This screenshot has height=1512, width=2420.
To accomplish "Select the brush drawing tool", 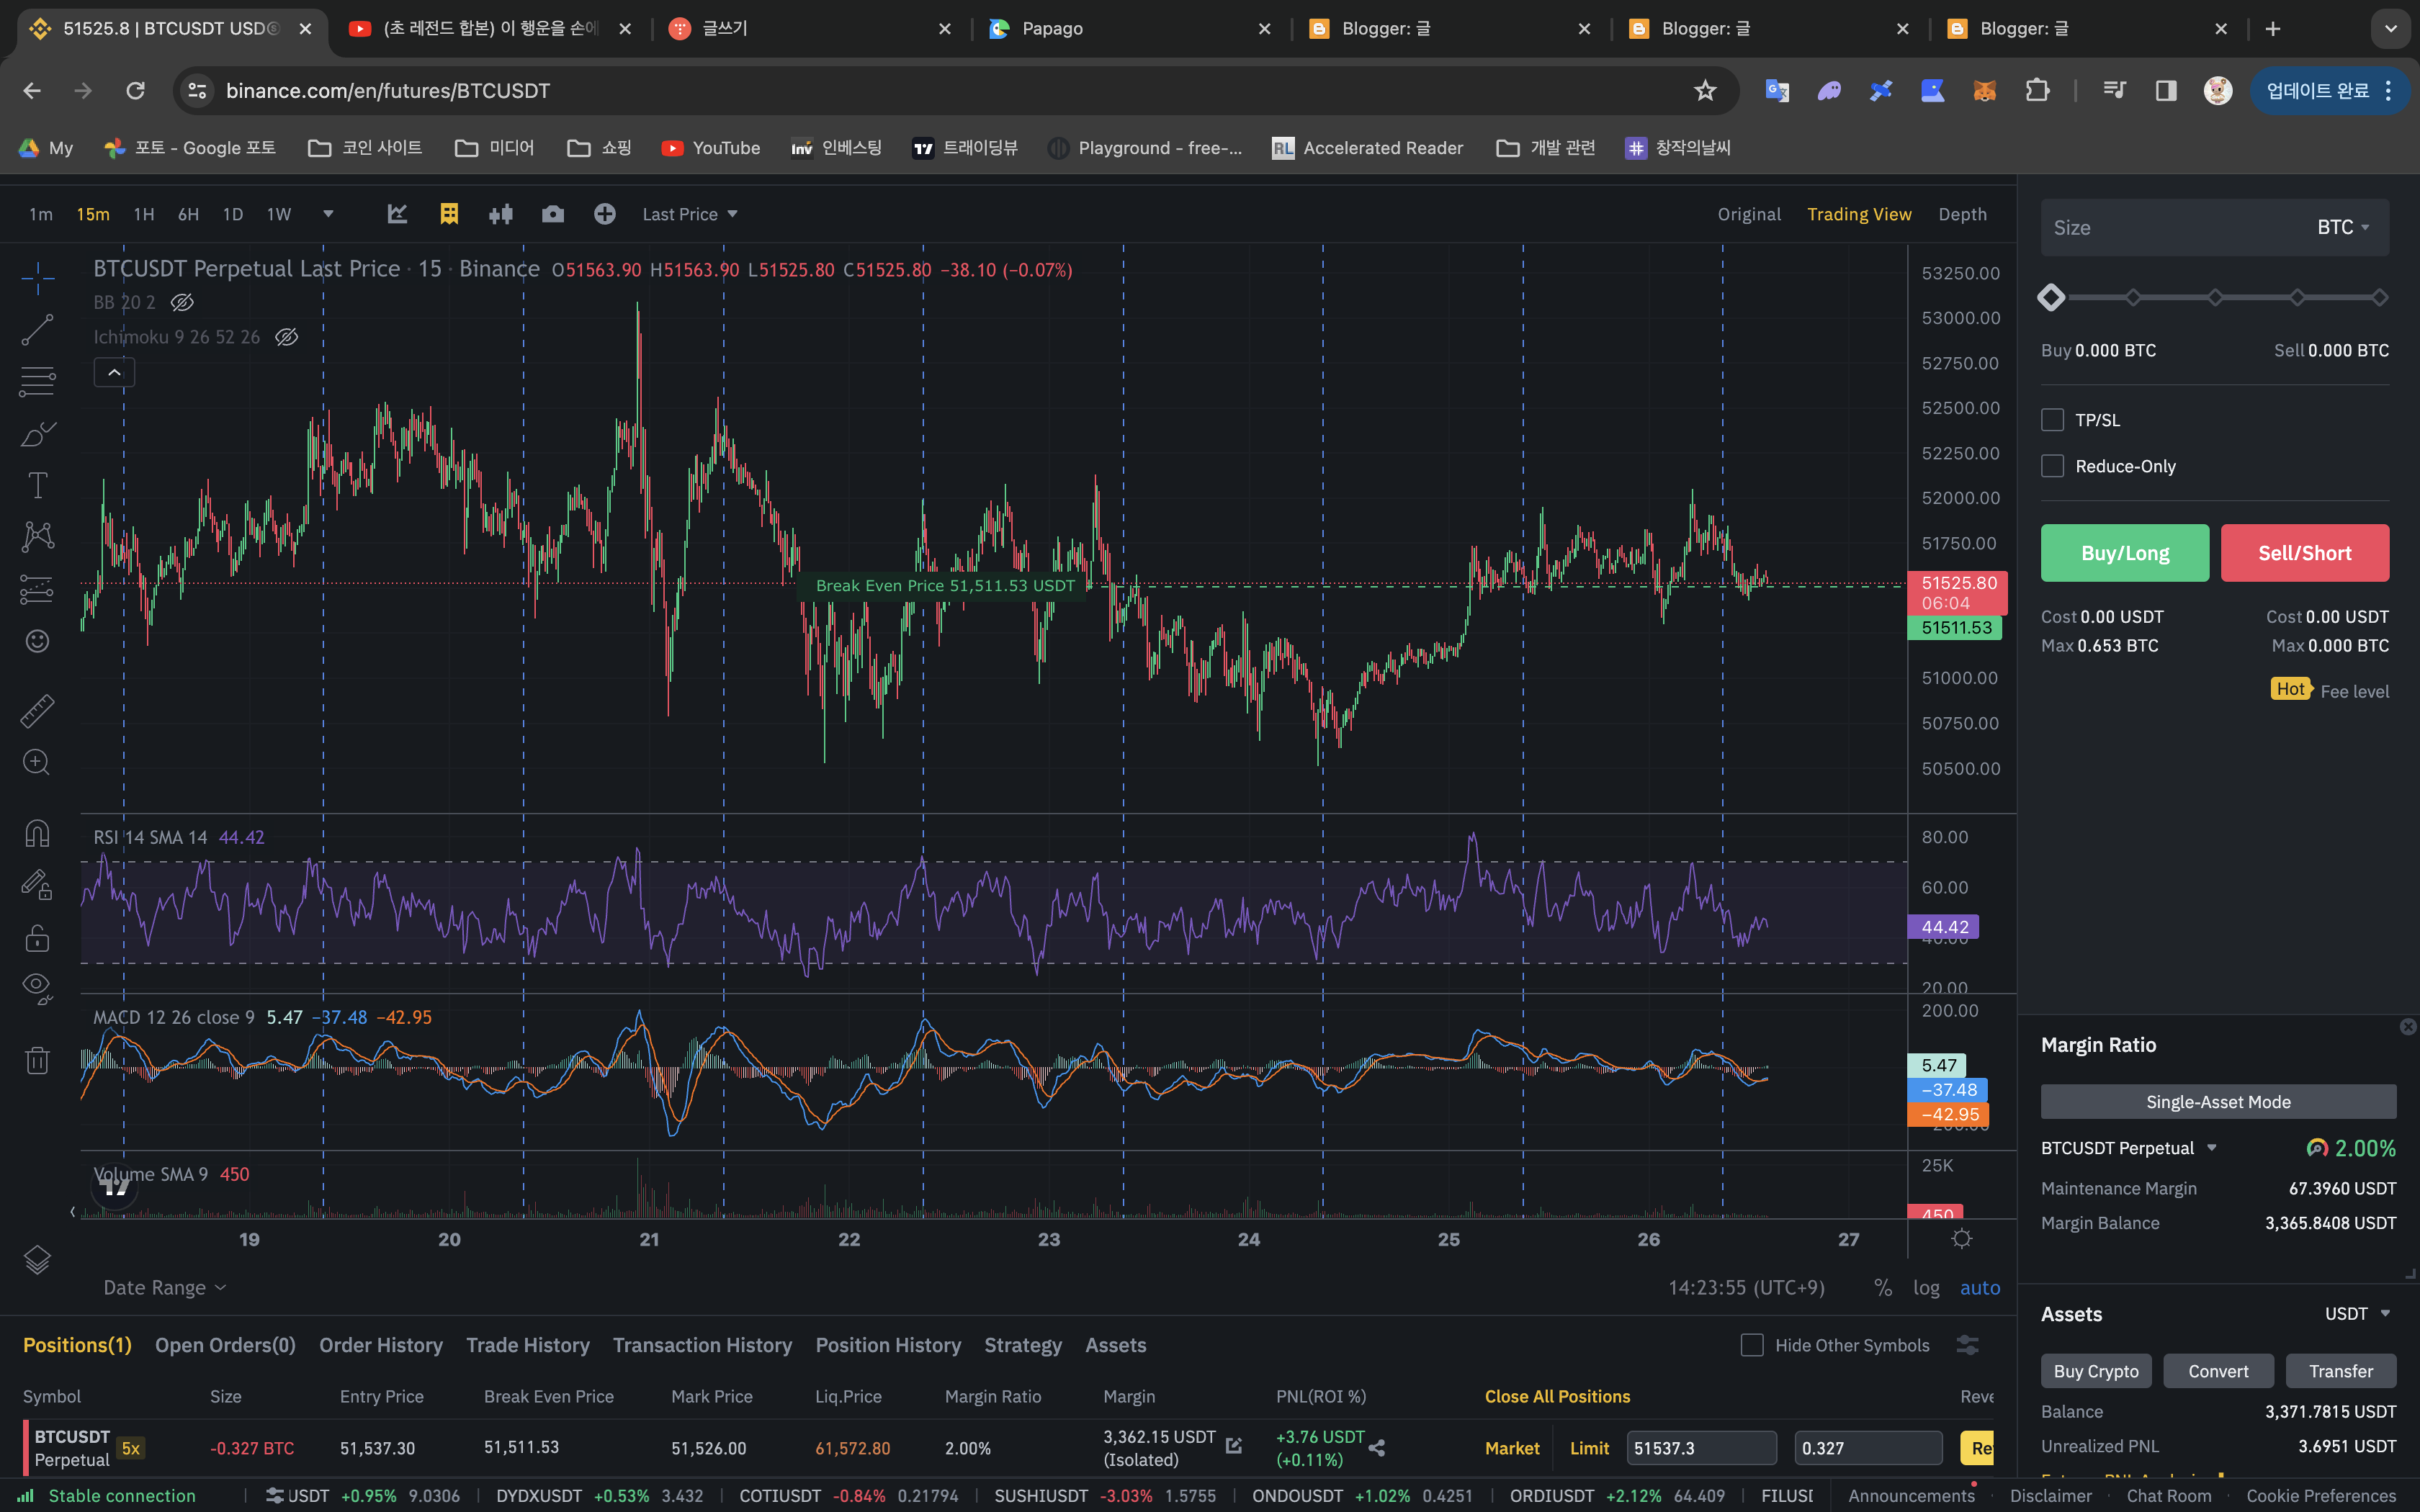I will (38, 434).
